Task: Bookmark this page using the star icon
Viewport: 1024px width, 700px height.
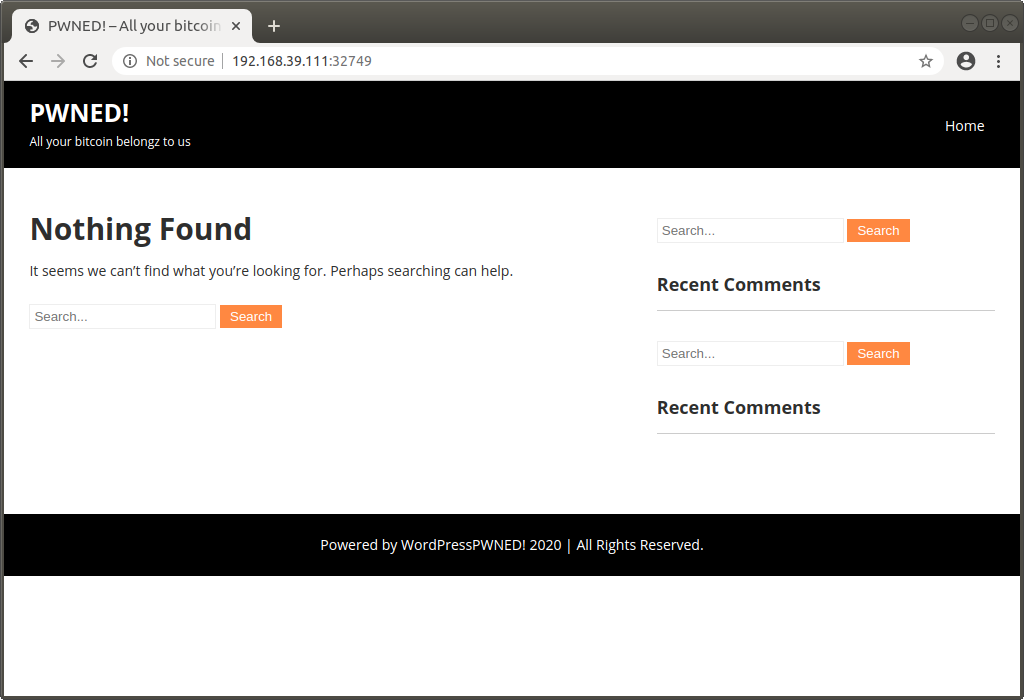Action: 925,61
